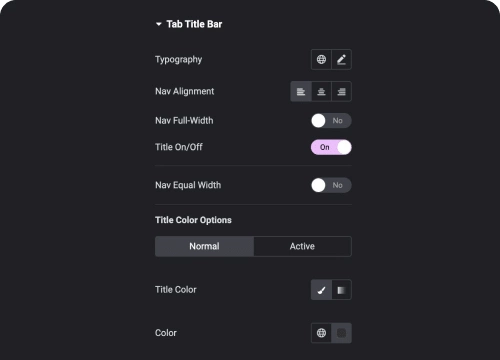Open global fonts for Typography
The image size is (500, 360).
(321, 60)
